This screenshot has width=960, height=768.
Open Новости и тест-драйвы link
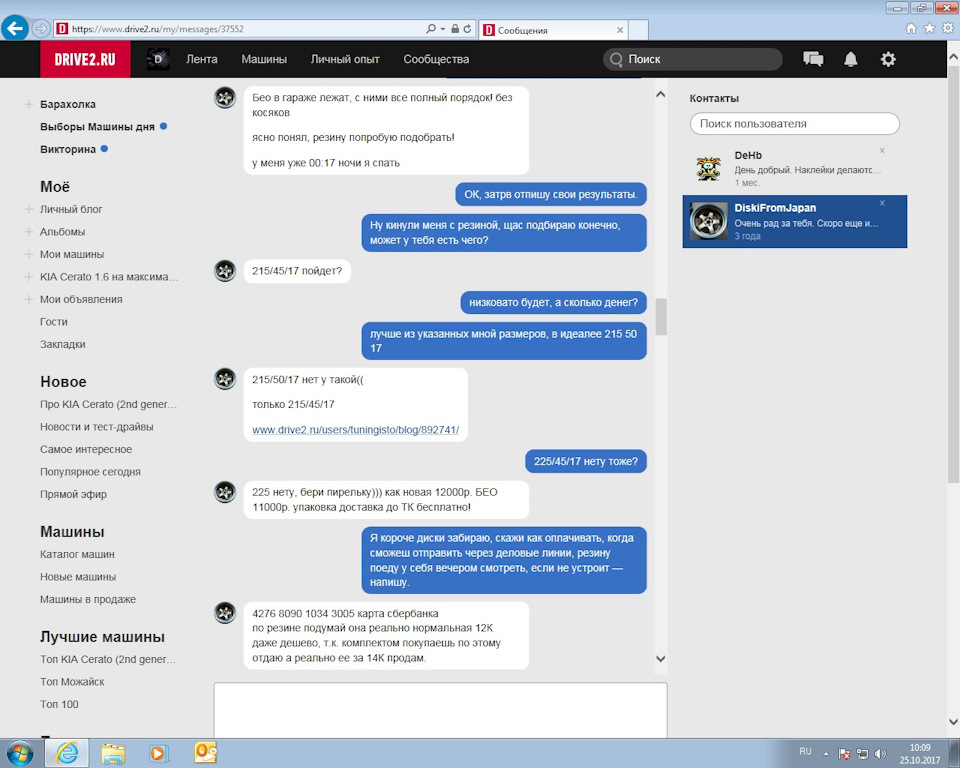[97, 427]
